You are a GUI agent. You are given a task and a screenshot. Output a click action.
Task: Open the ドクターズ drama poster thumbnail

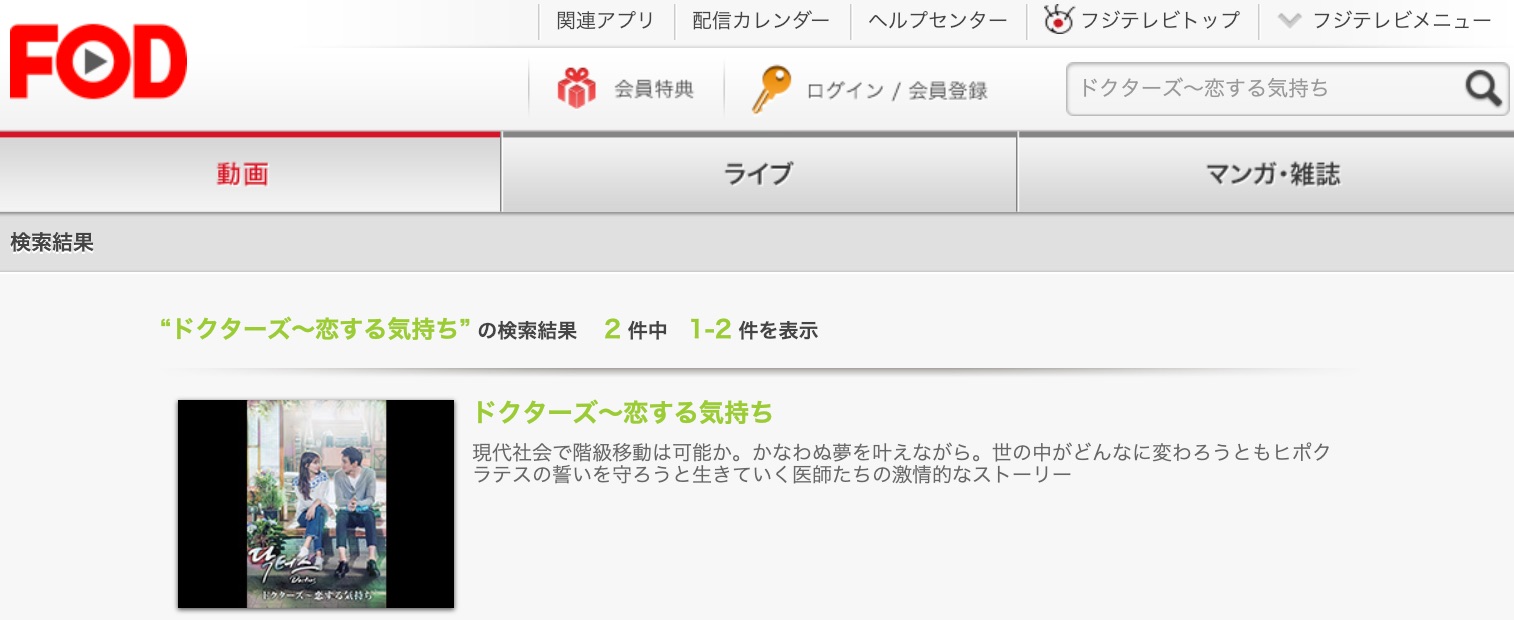316,504
